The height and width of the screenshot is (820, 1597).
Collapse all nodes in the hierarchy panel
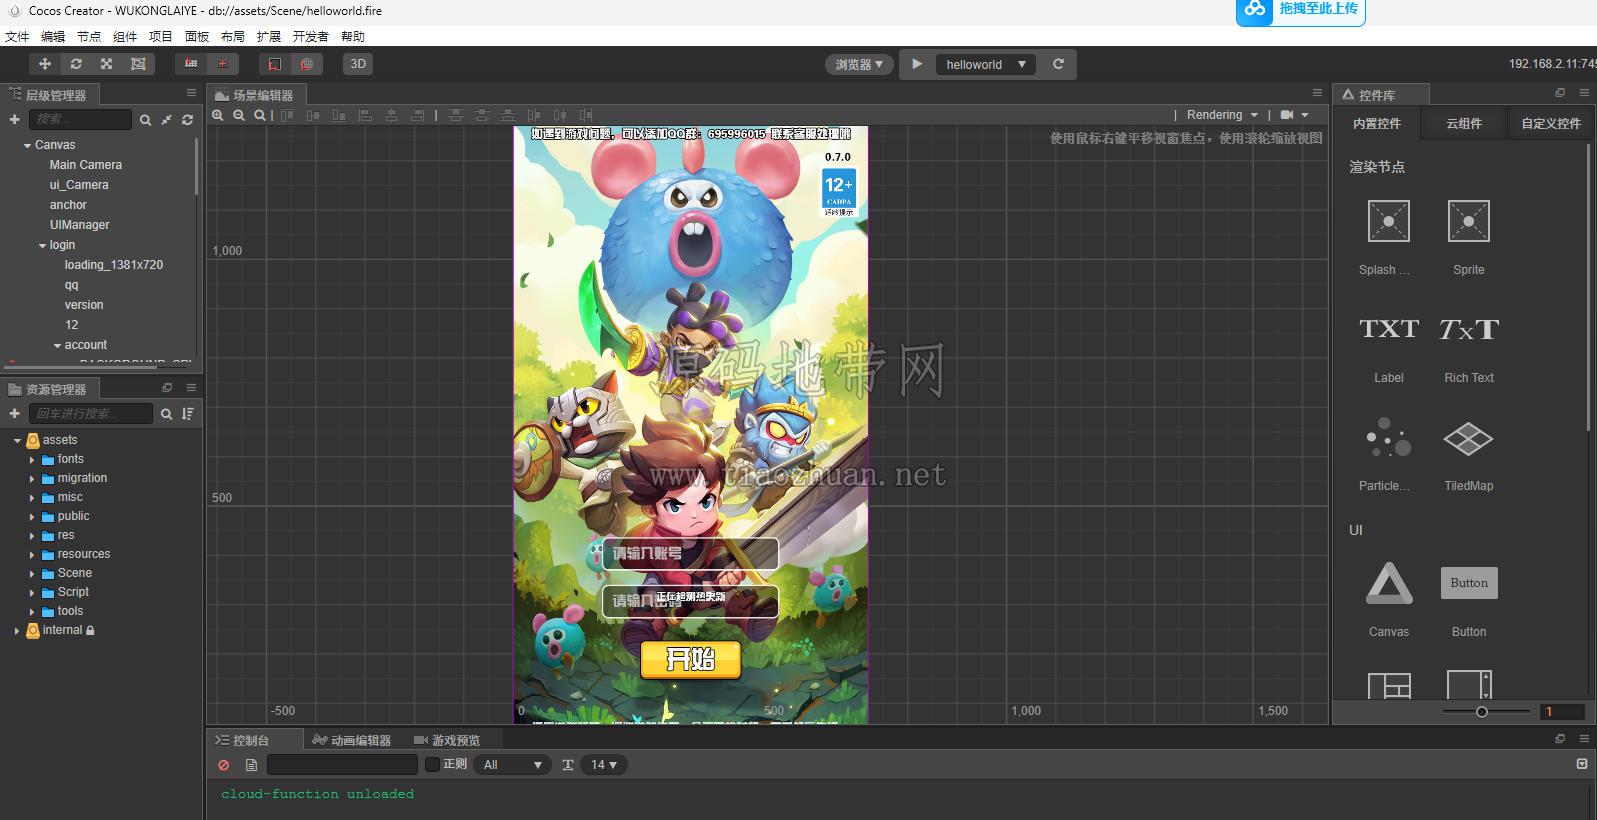(166, 120)
